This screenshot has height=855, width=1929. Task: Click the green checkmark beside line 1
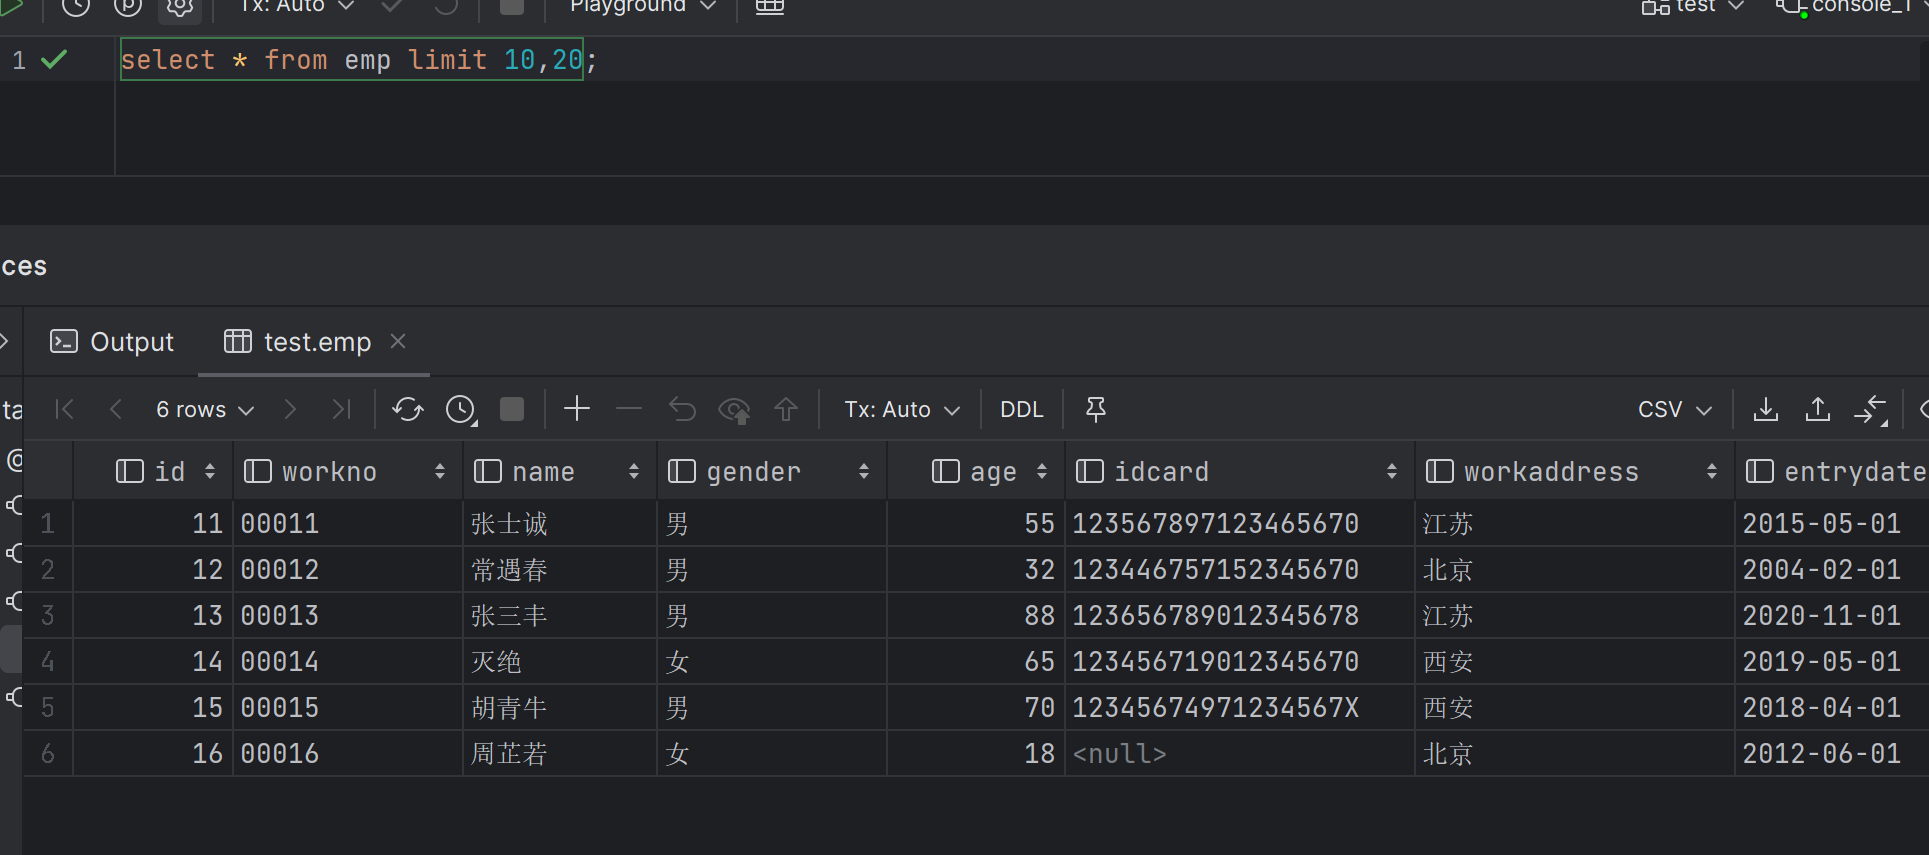[x=54, y=60]
